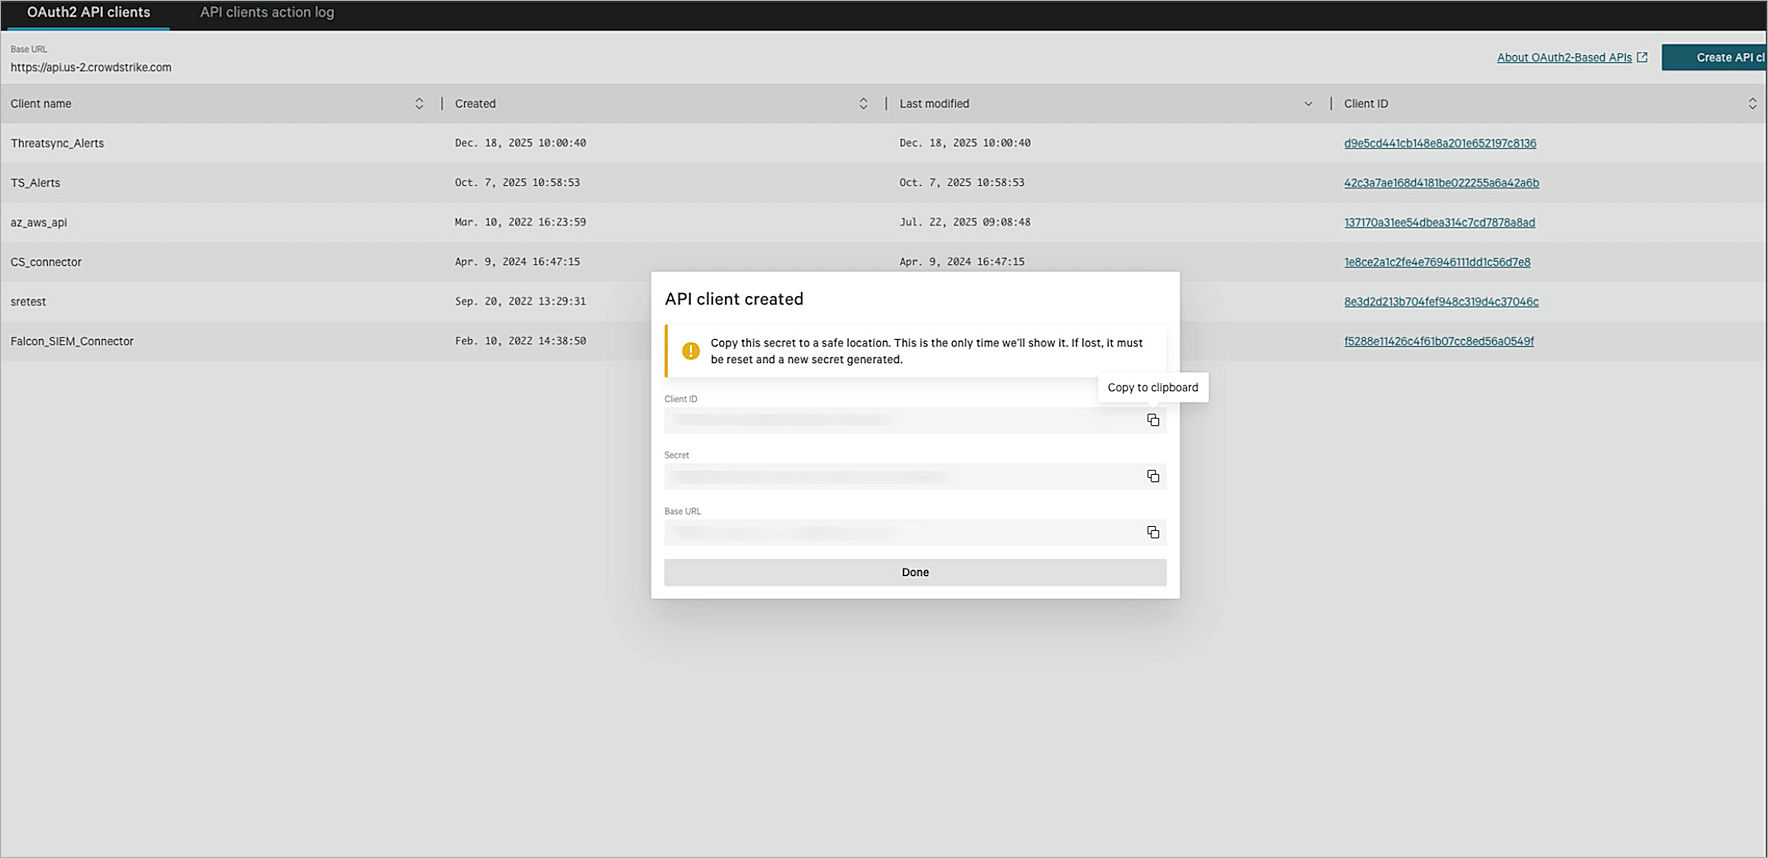This screenshot has height=858, width=1768.
Task: Open client ID link for TS_Alerts
Action: click(x=1441, y=183)
